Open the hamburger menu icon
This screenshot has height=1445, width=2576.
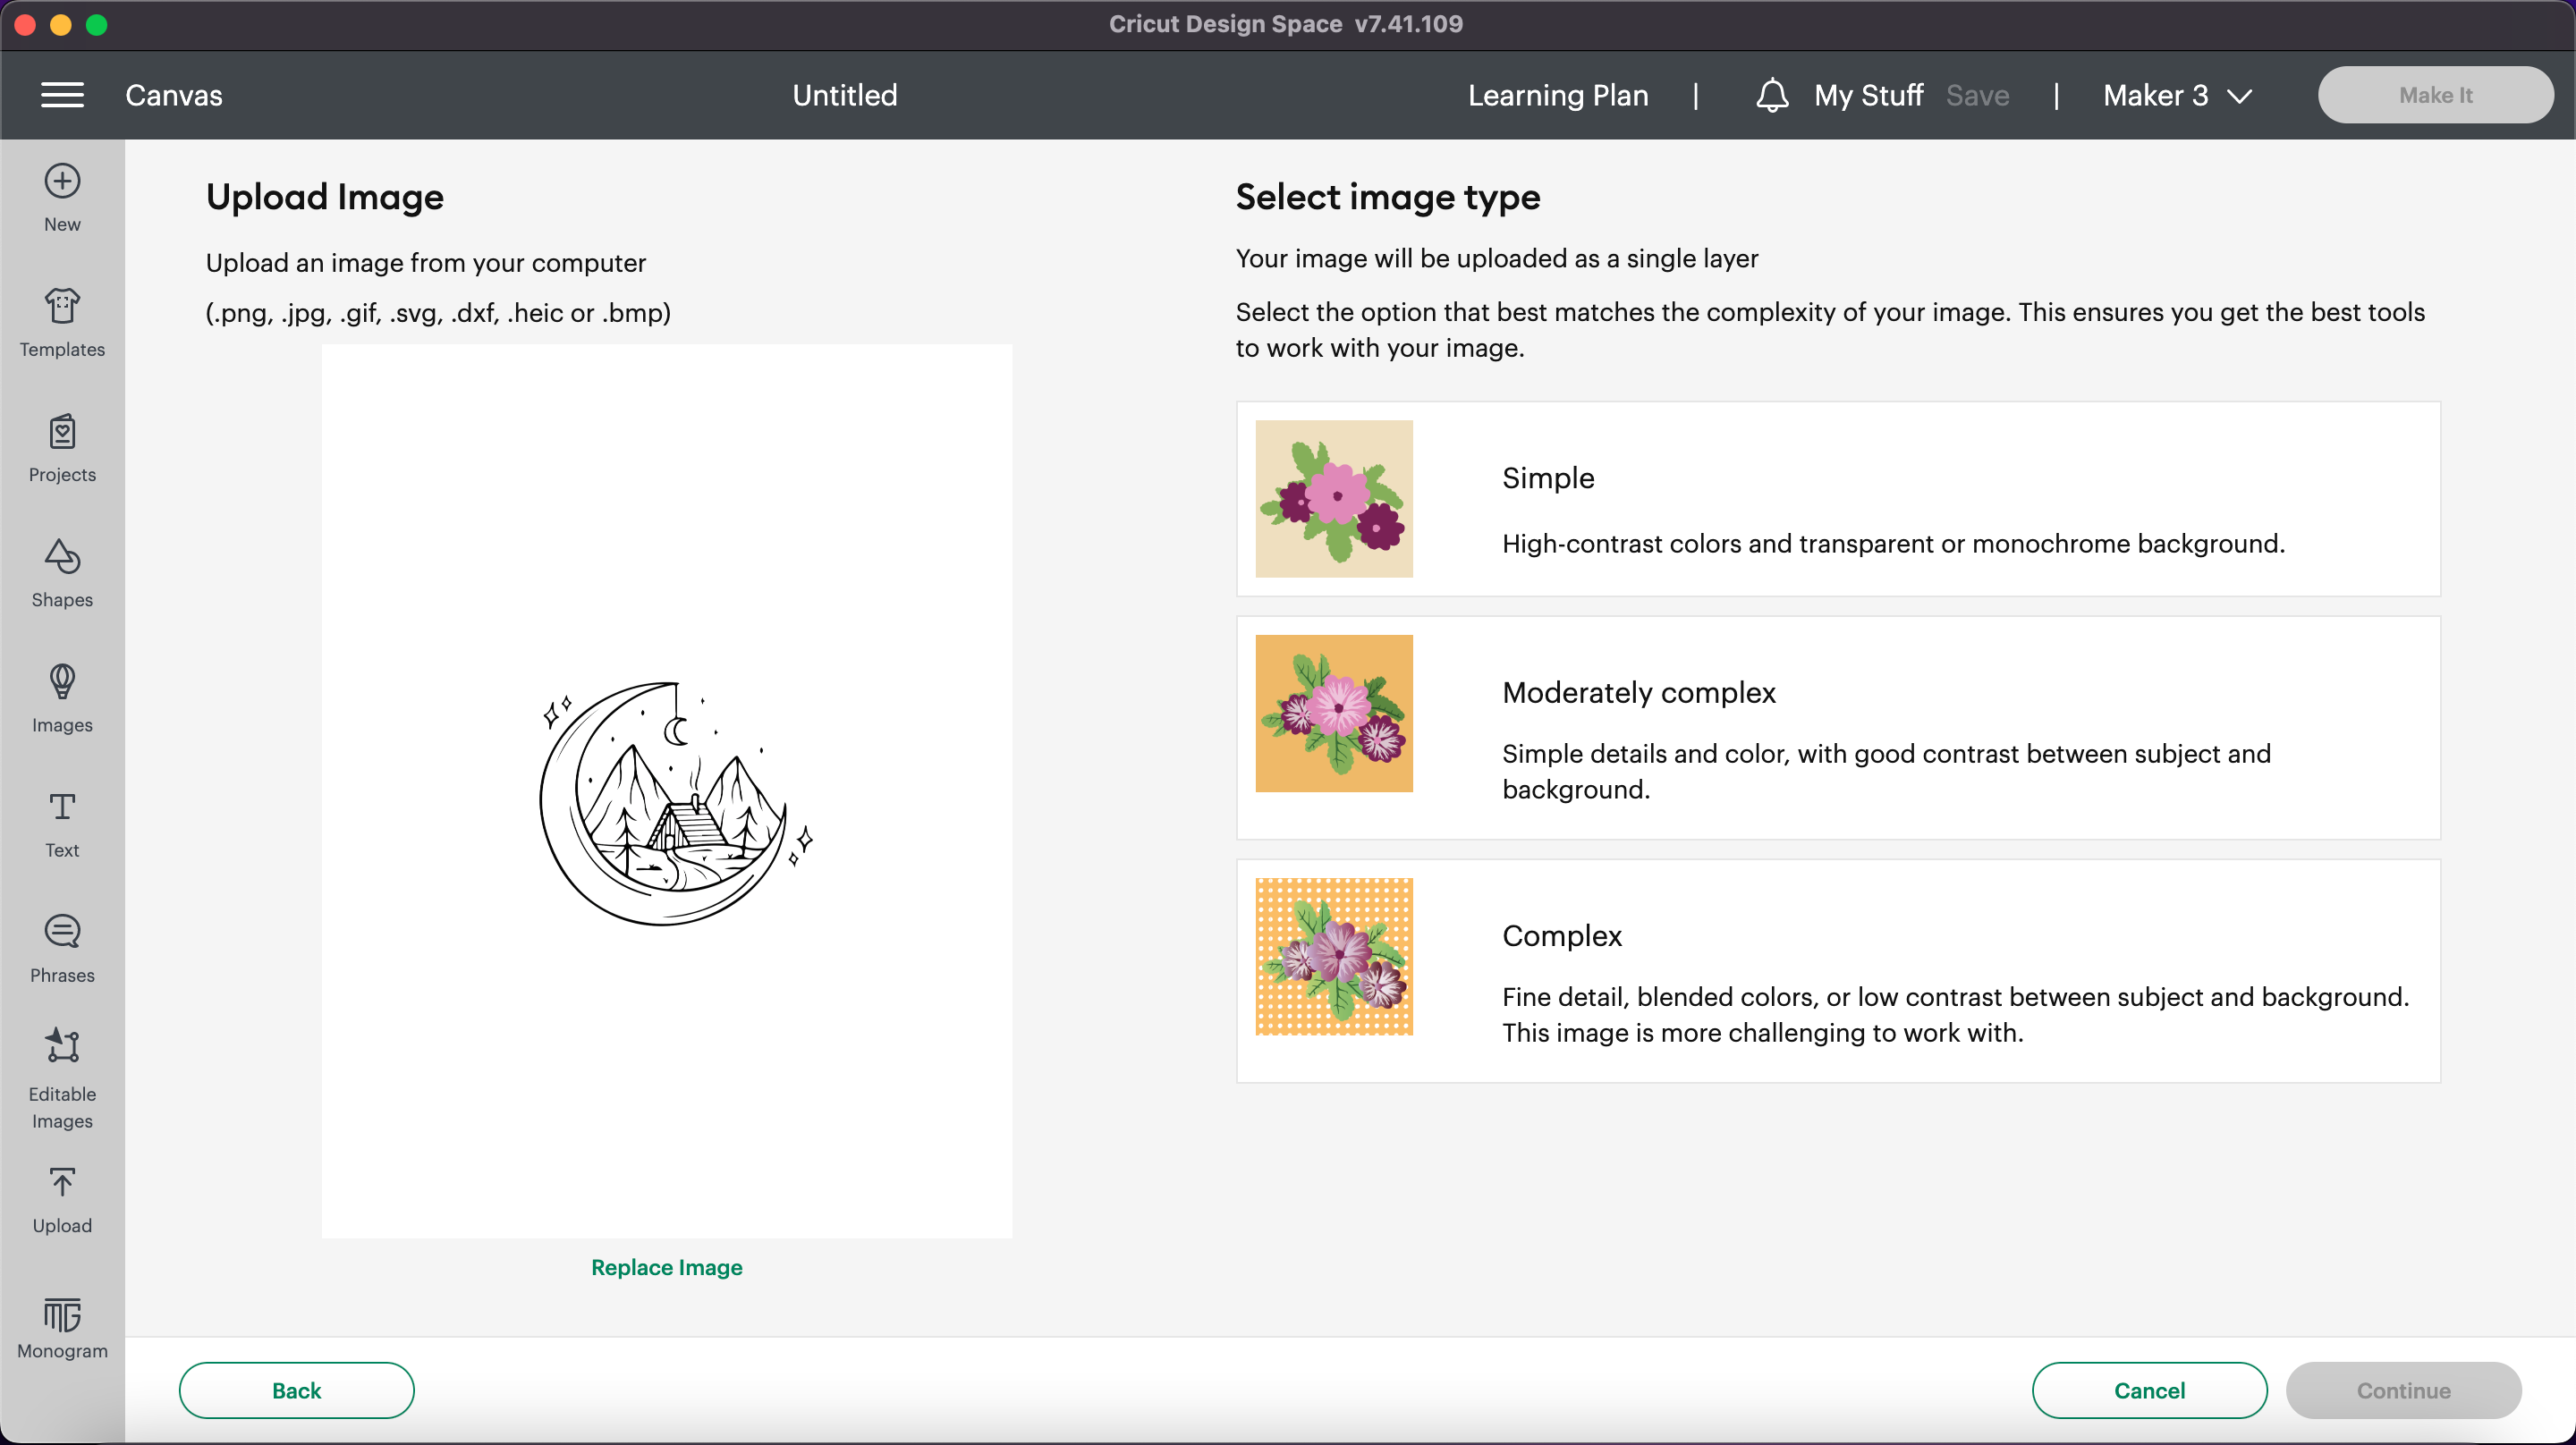point(62,95)
